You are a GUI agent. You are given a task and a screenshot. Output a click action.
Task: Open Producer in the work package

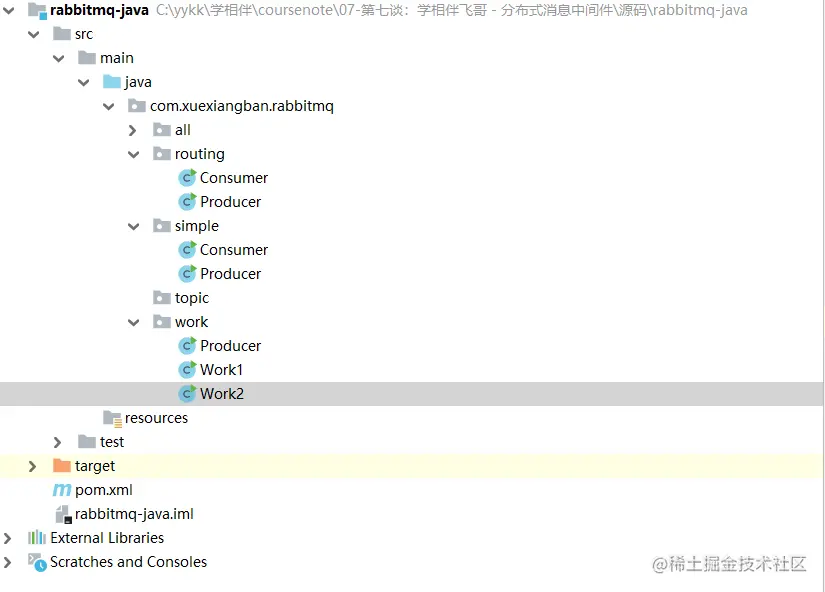[230, 346]
